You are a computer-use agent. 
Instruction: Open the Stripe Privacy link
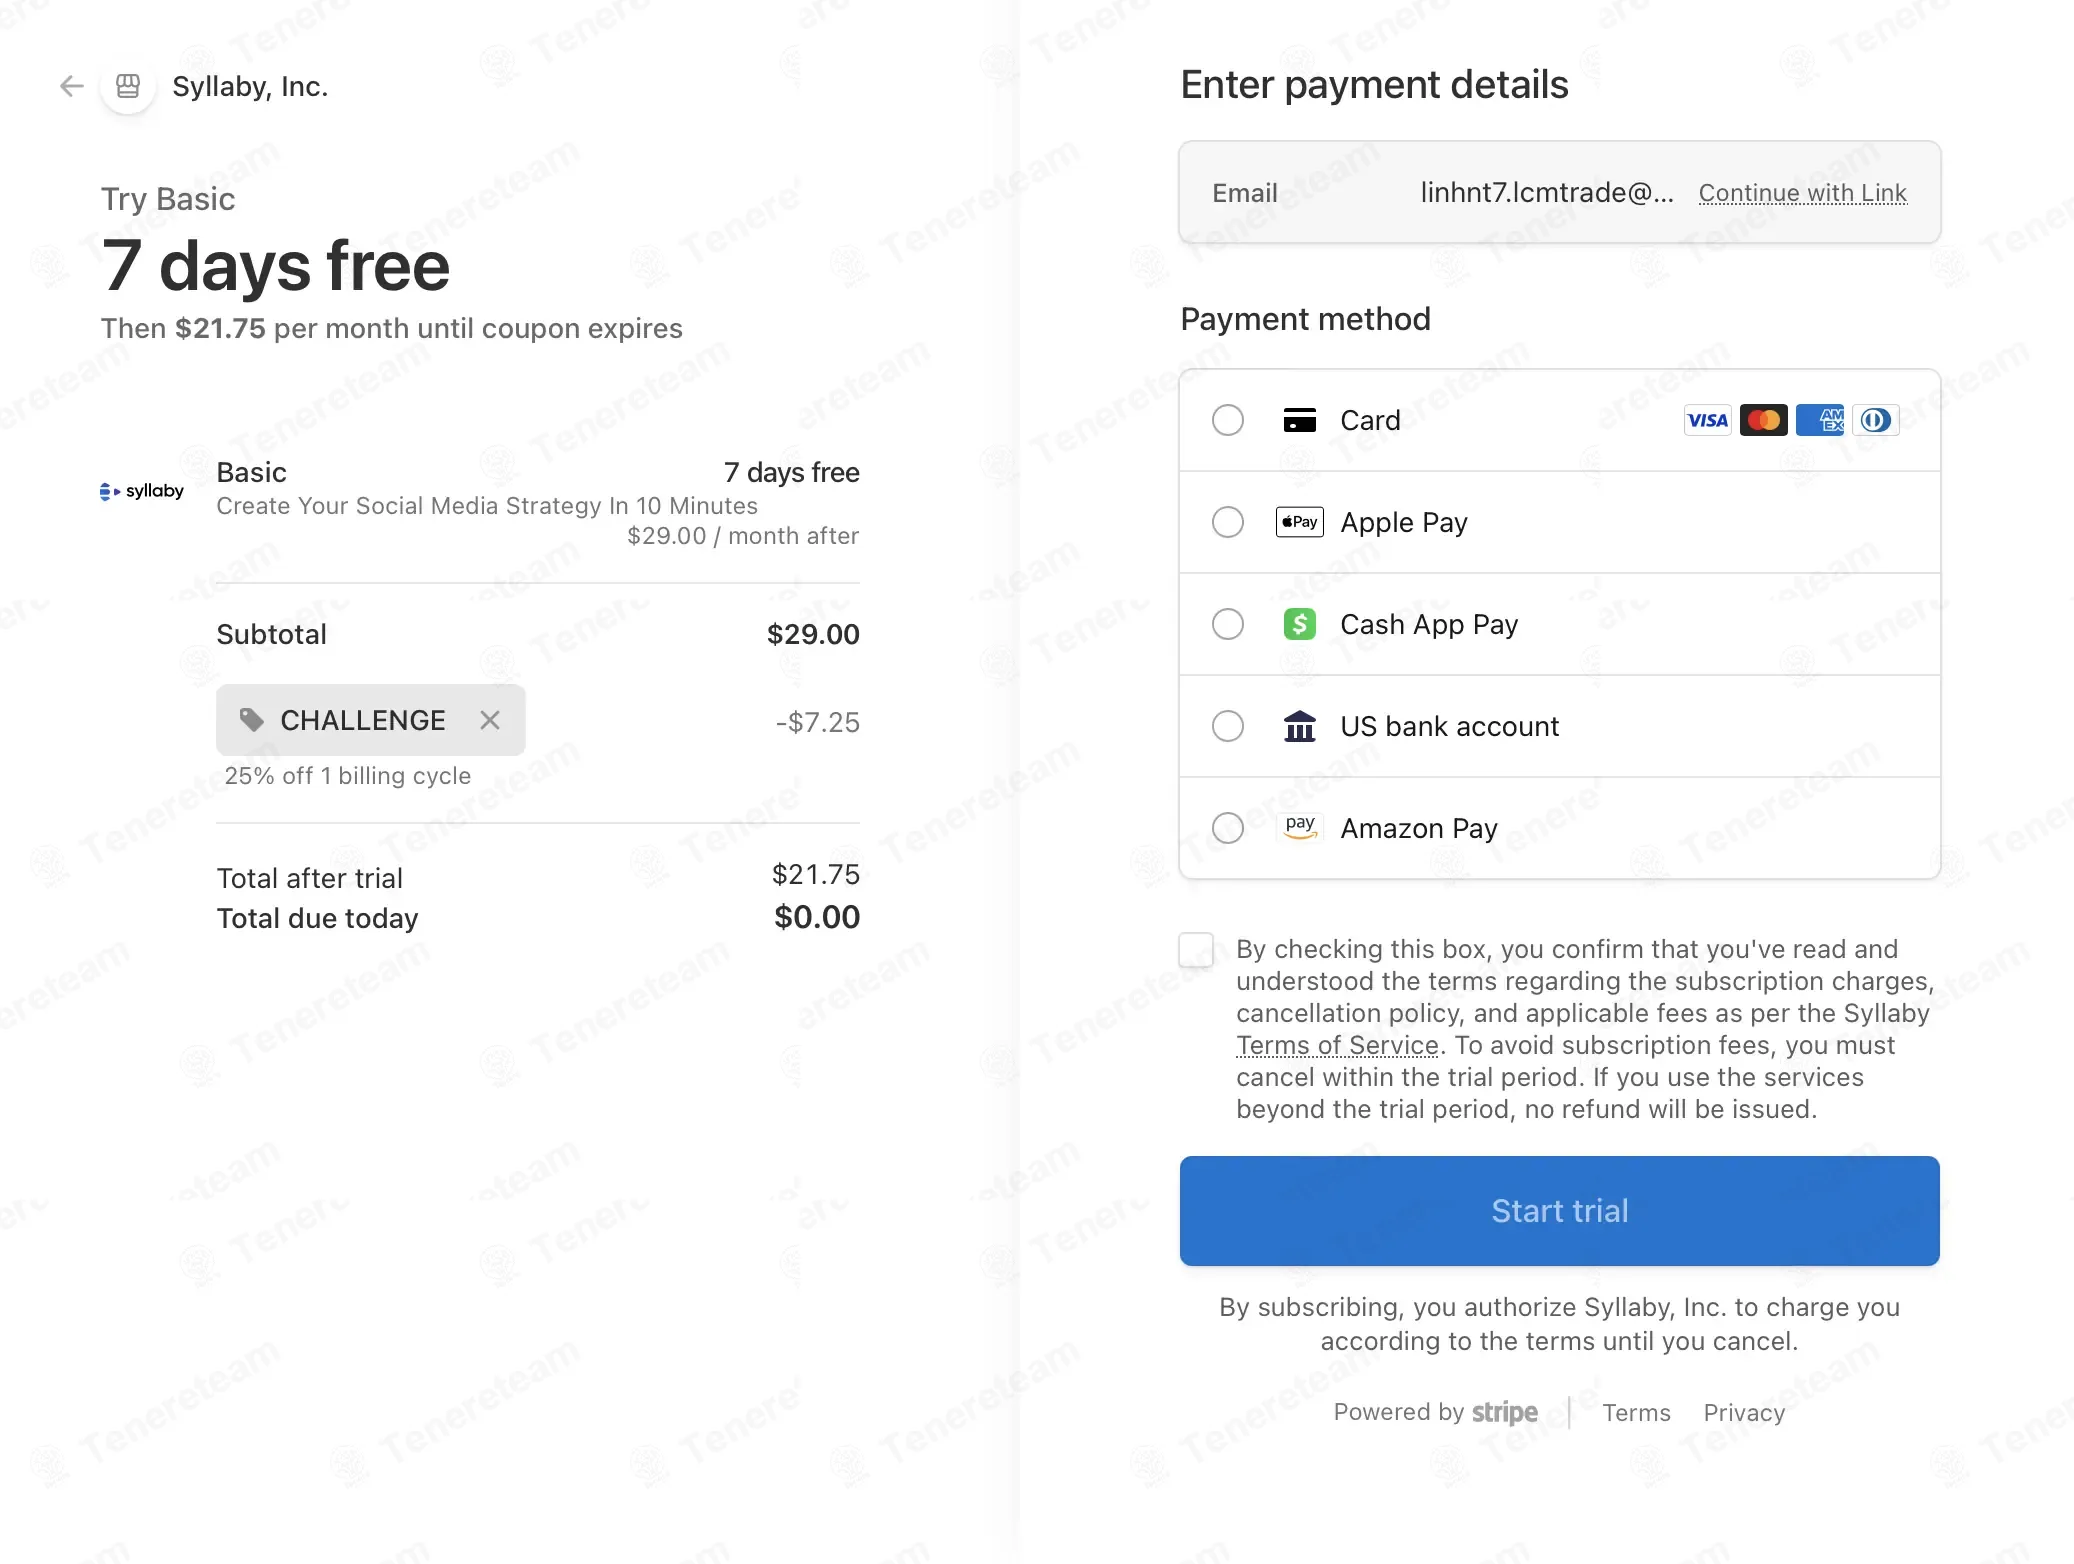1744,1413
